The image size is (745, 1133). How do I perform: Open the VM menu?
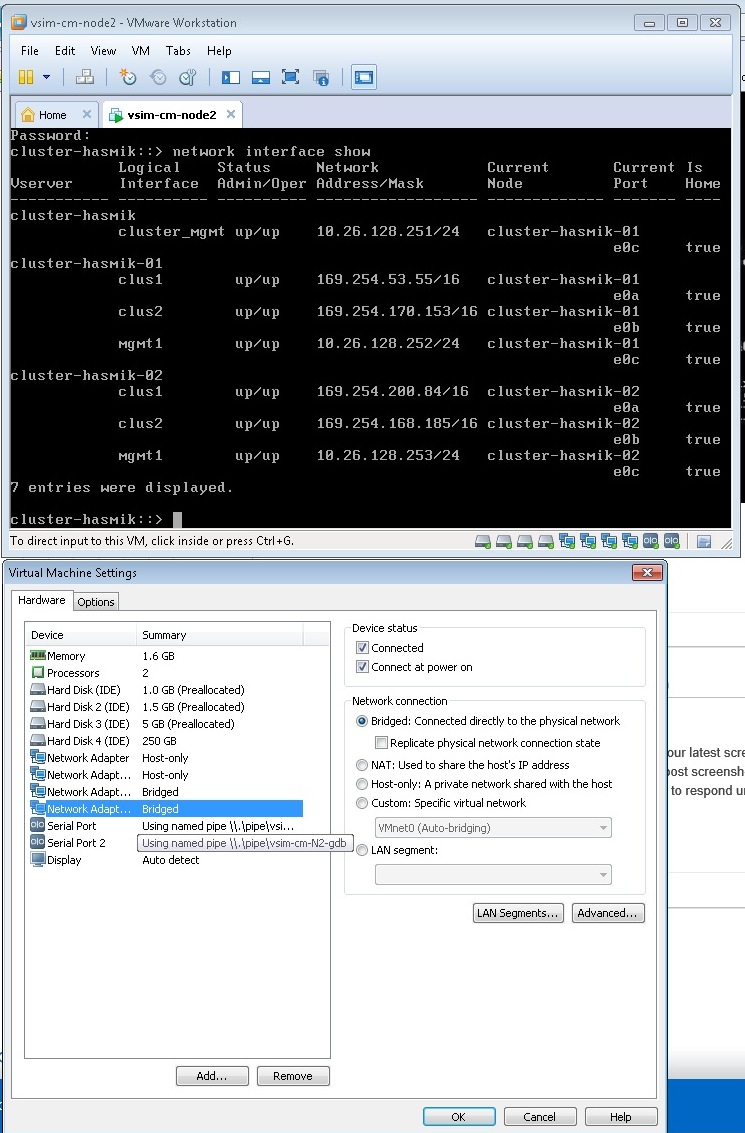pyautogui.click(x=141, y=50)
